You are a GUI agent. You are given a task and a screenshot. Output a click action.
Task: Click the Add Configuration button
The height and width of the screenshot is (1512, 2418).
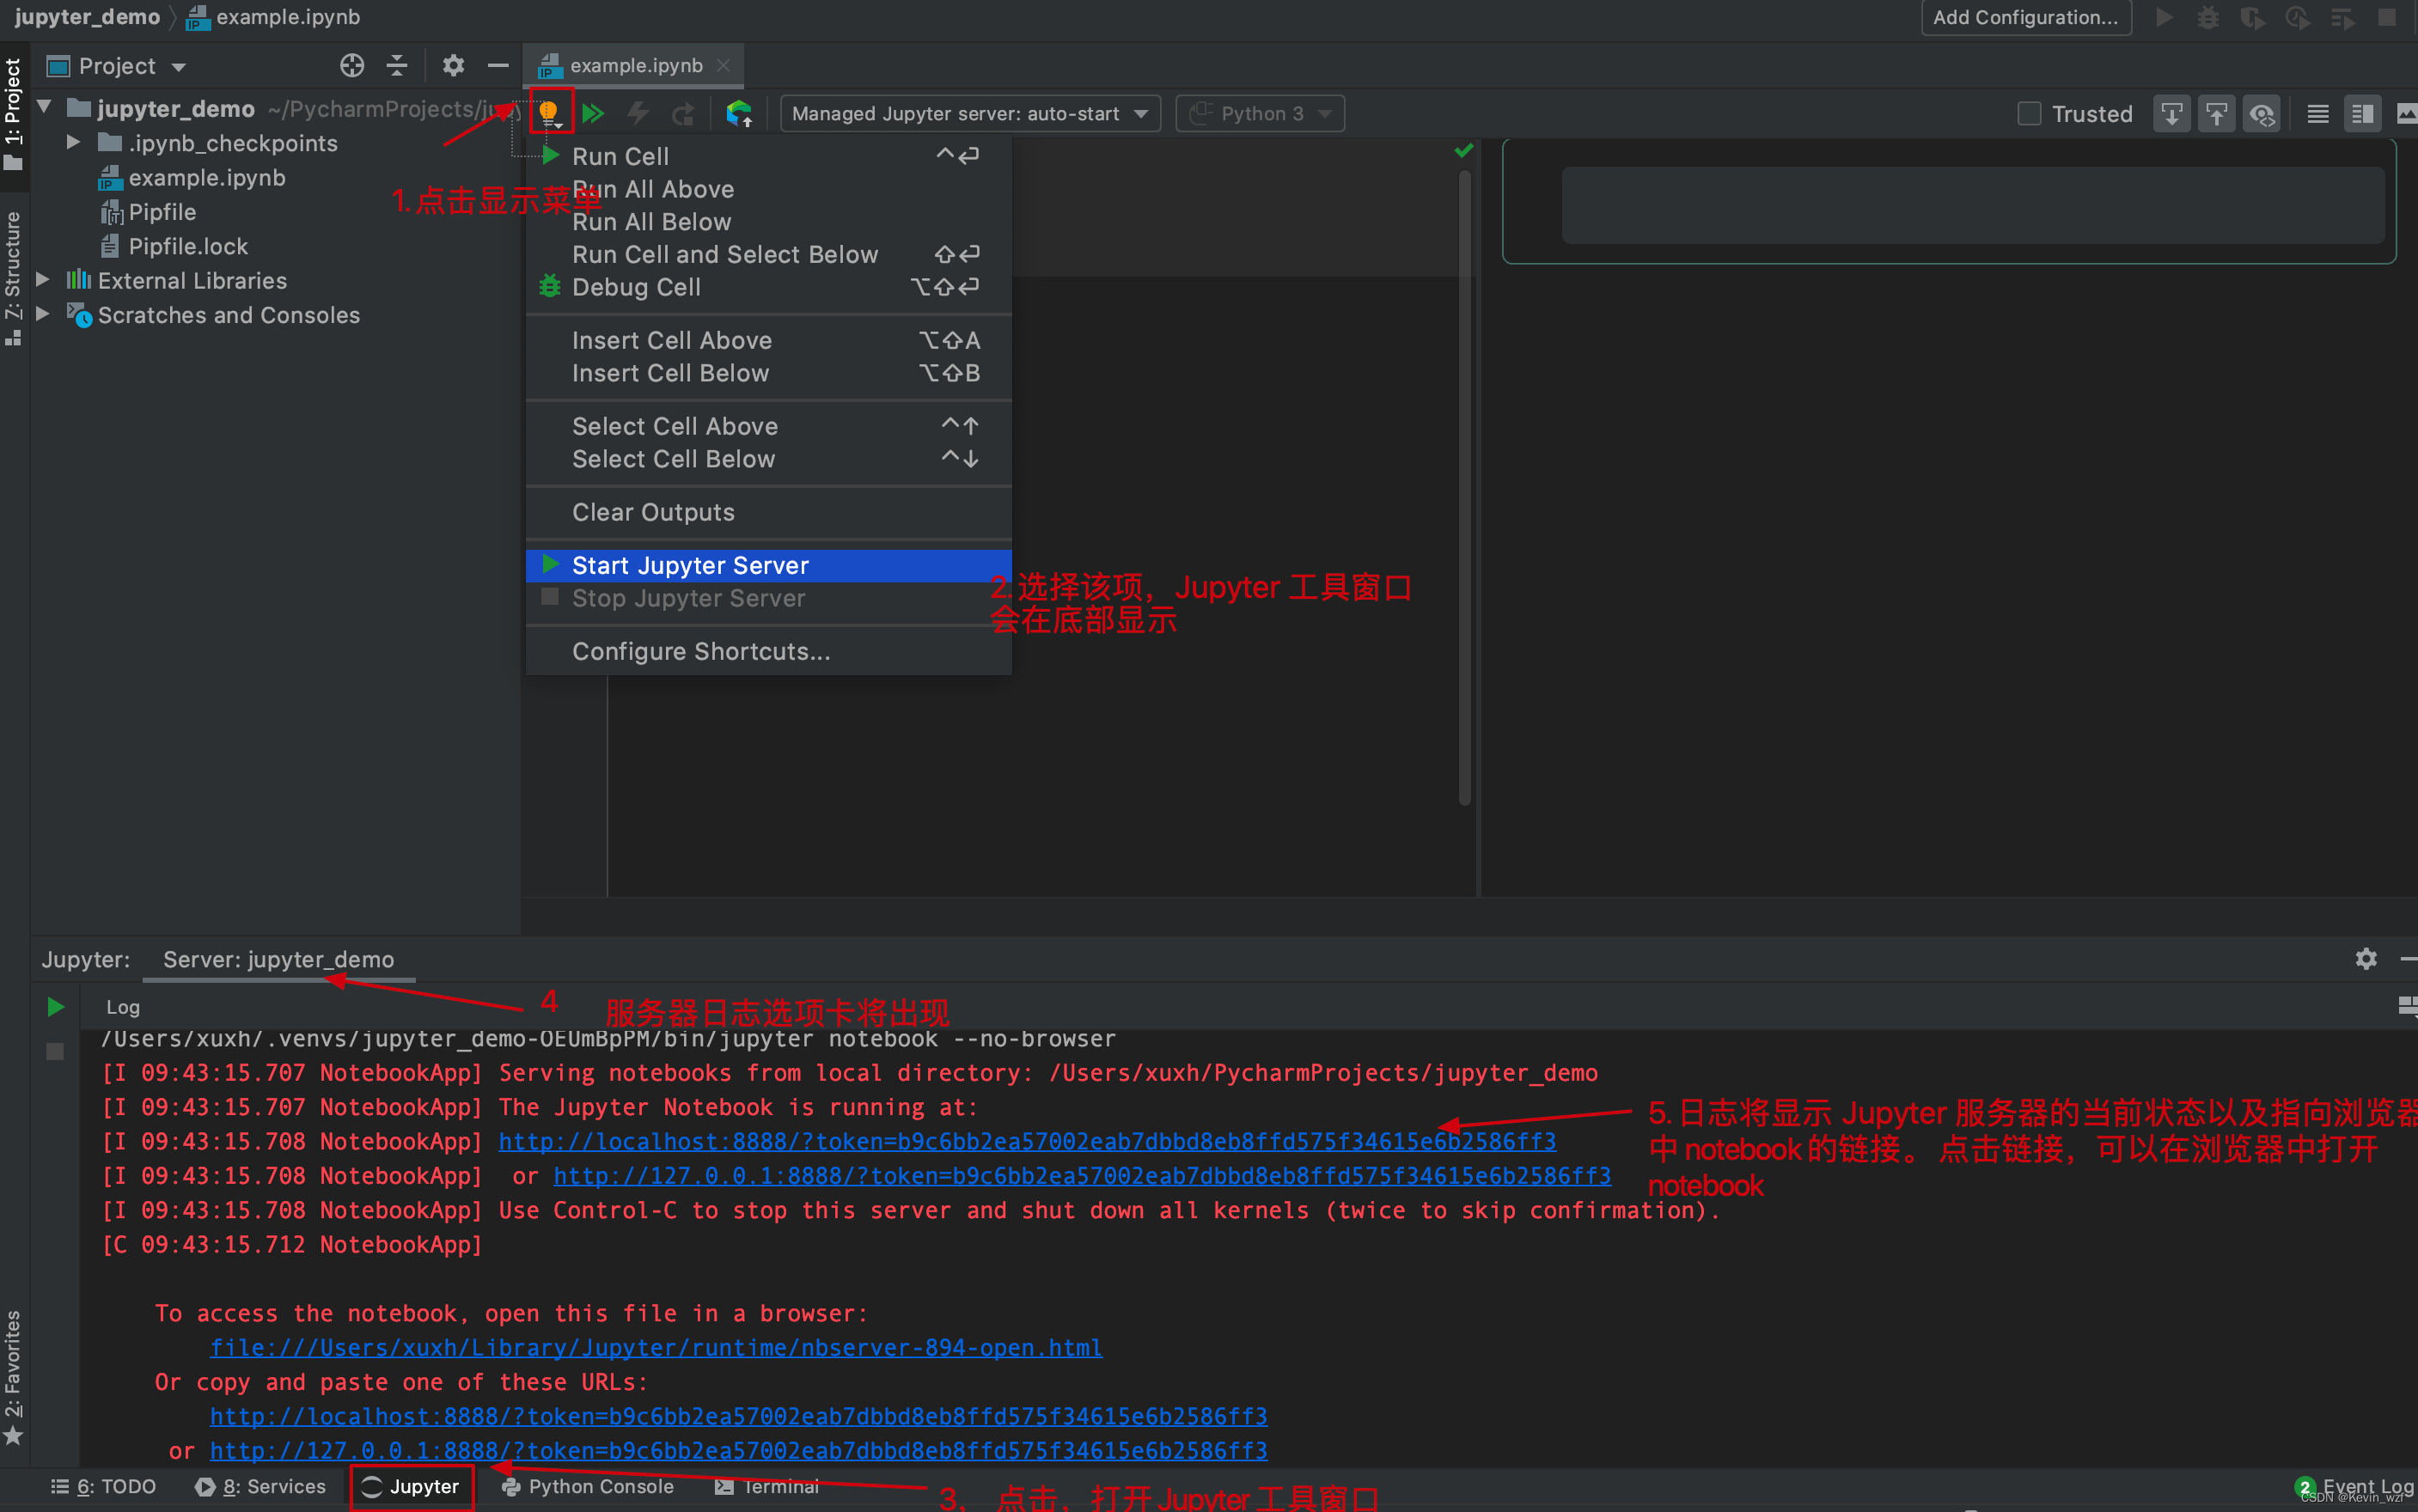pyautogui.click(x=2026, y=17)
